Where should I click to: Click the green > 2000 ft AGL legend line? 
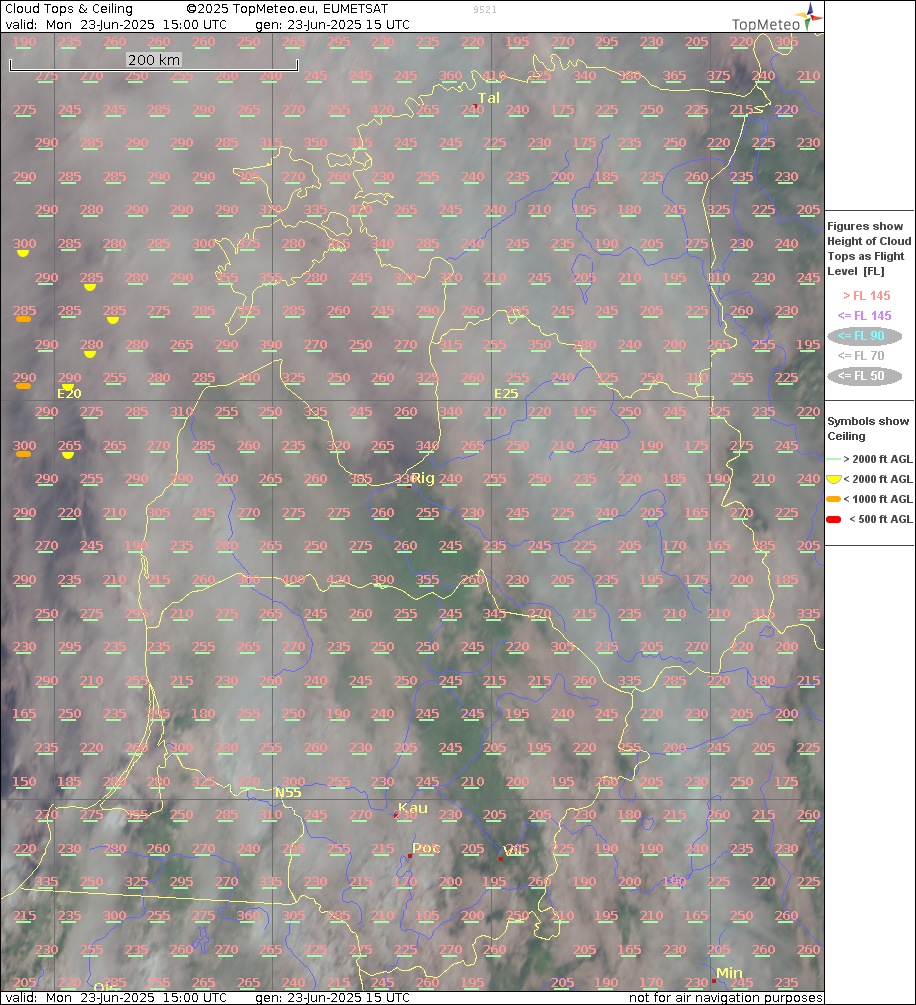tap(833, 460)
